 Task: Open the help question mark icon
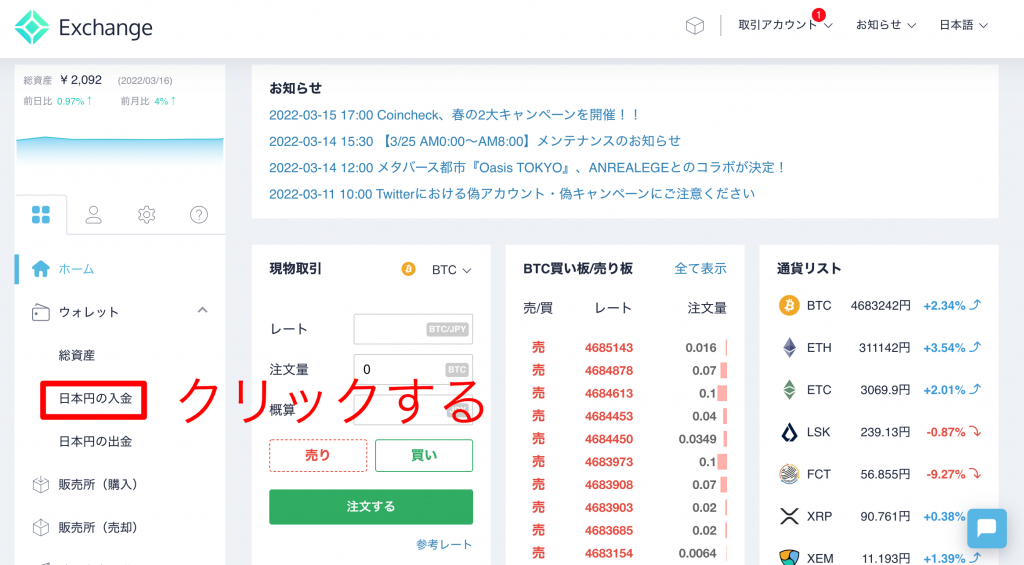point(199,214)
